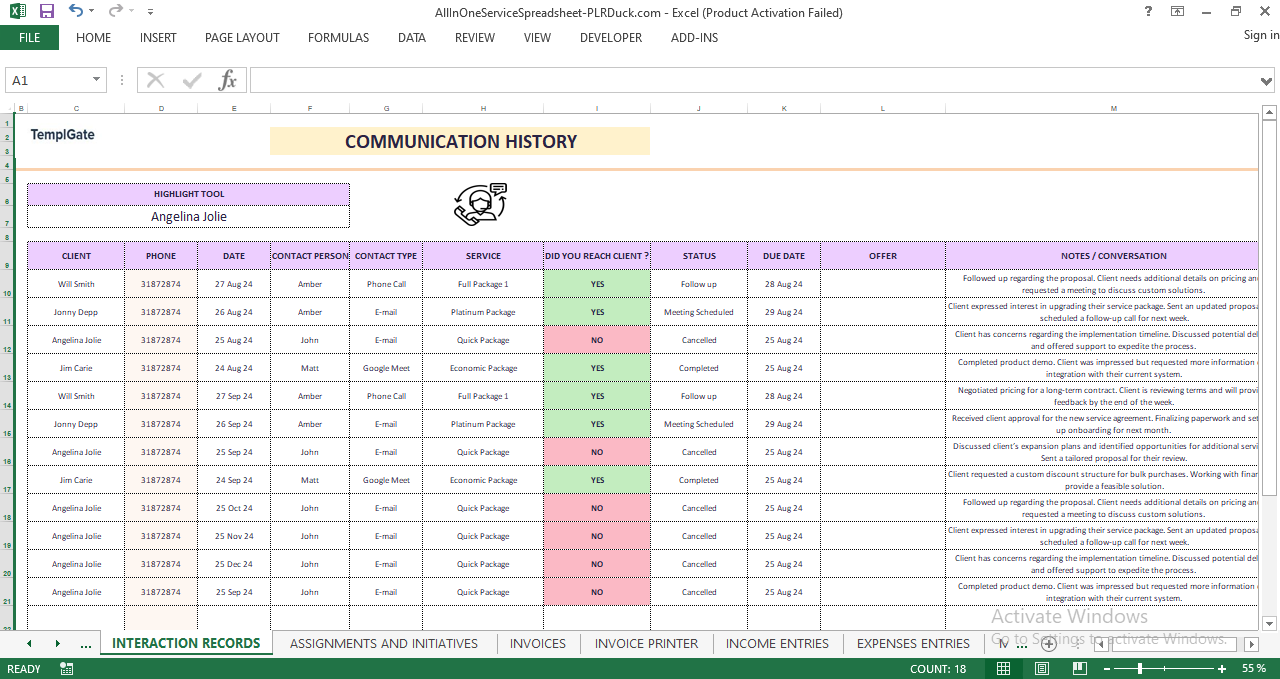Select column header H
This screenshot has height=679, width=1280.
point(483,108)
